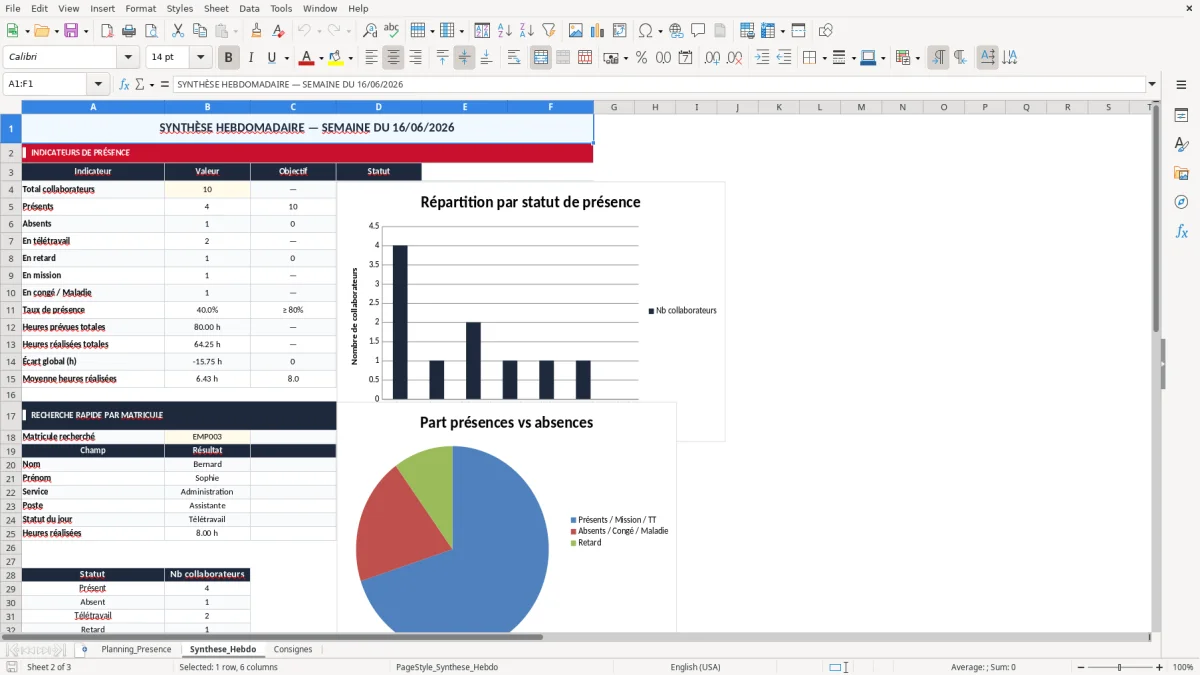Click the Sort Descending icon
Screen dimensions: 1200x675
[527, 31]
